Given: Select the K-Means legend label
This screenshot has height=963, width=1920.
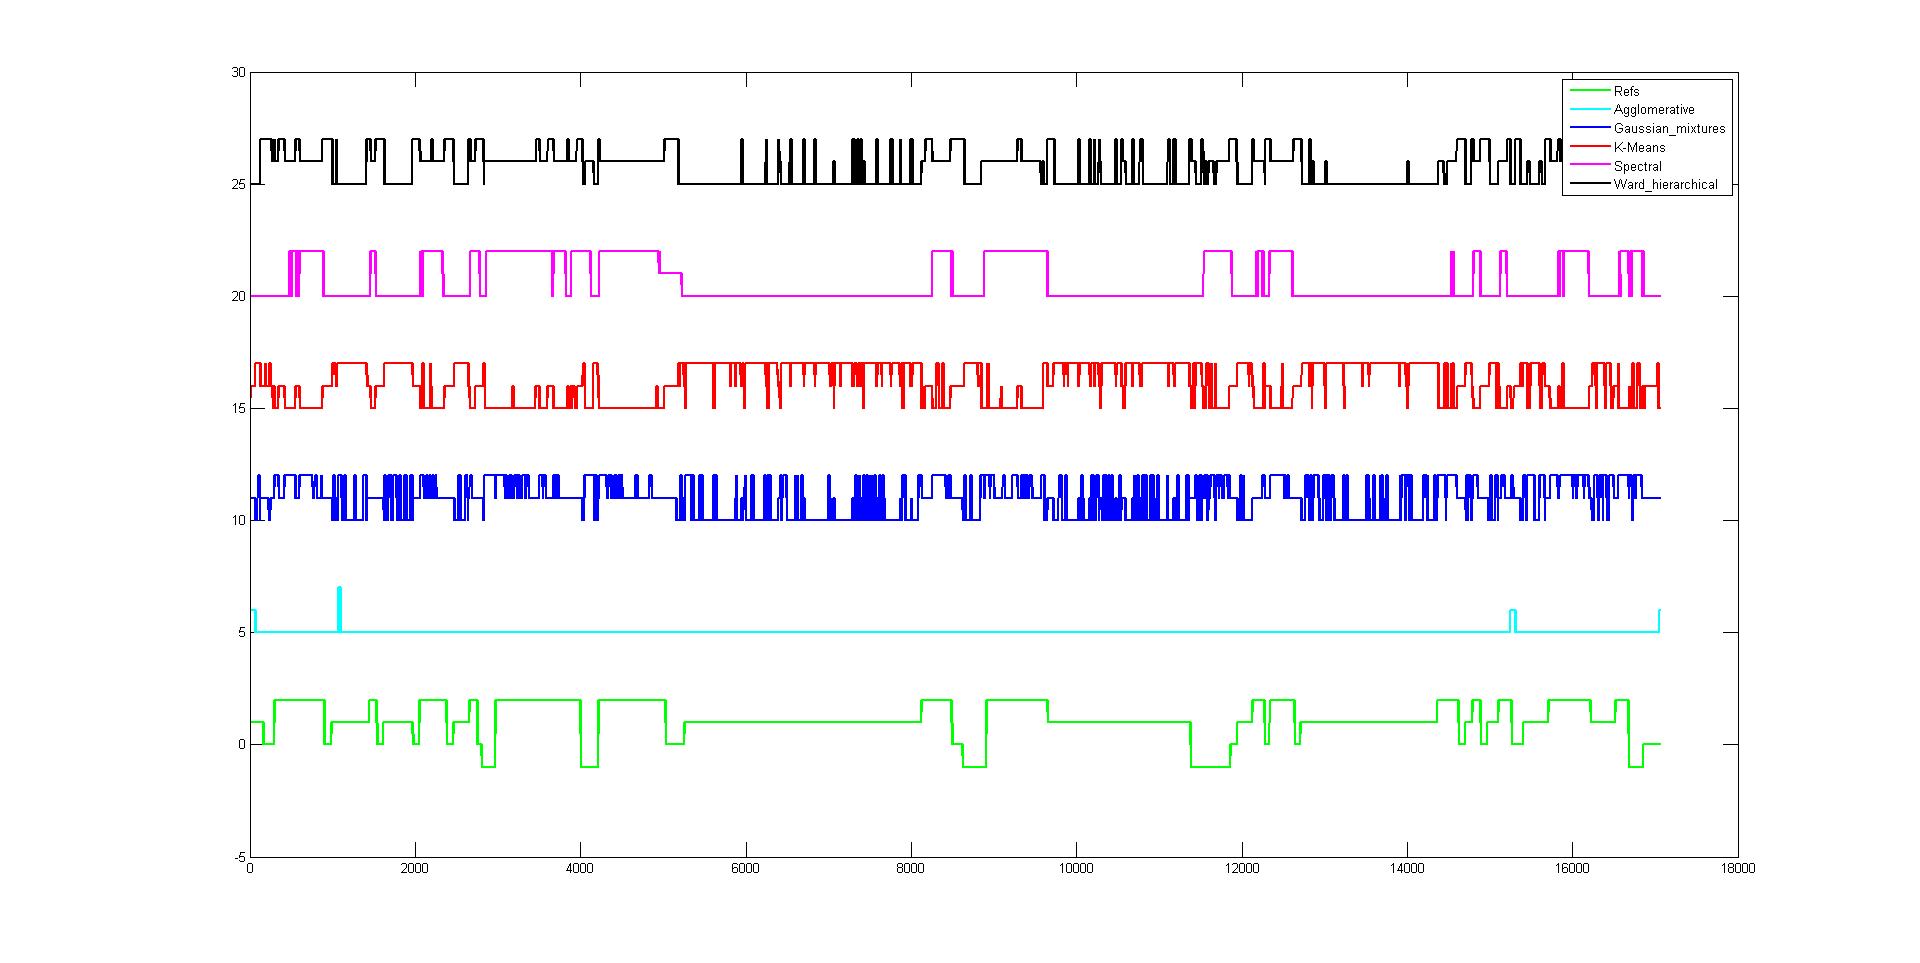Looking at the screenshot, I should click(1639, 147).
